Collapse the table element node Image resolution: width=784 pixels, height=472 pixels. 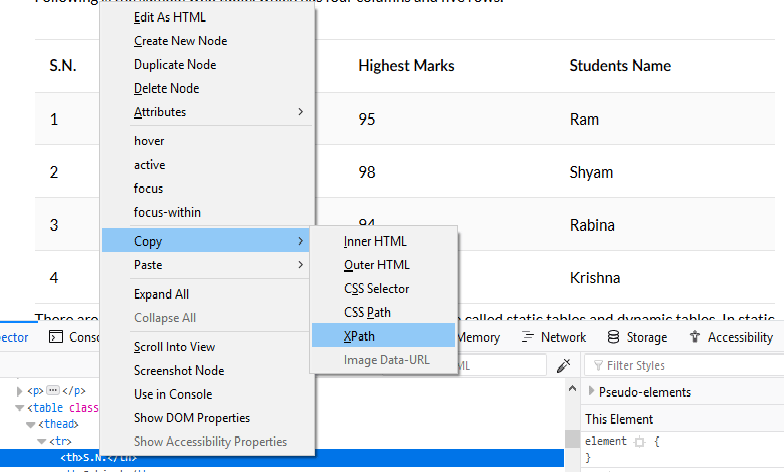point(20,408)
